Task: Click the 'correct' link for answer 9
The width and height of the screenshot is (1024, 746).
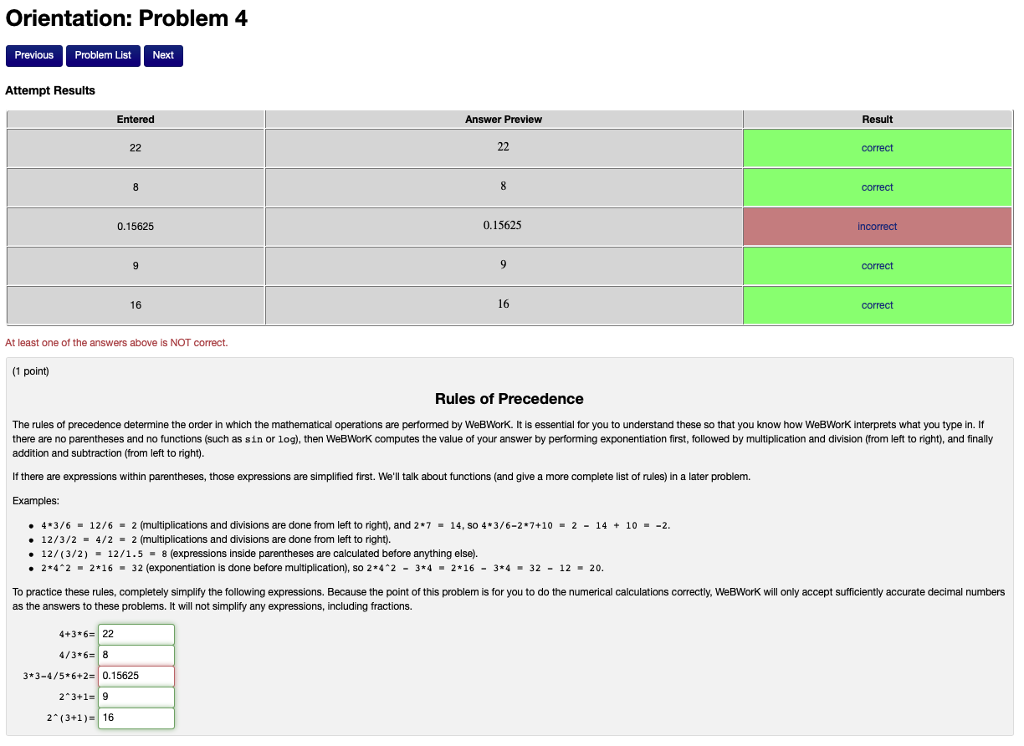Action: [x=877, y=265]
